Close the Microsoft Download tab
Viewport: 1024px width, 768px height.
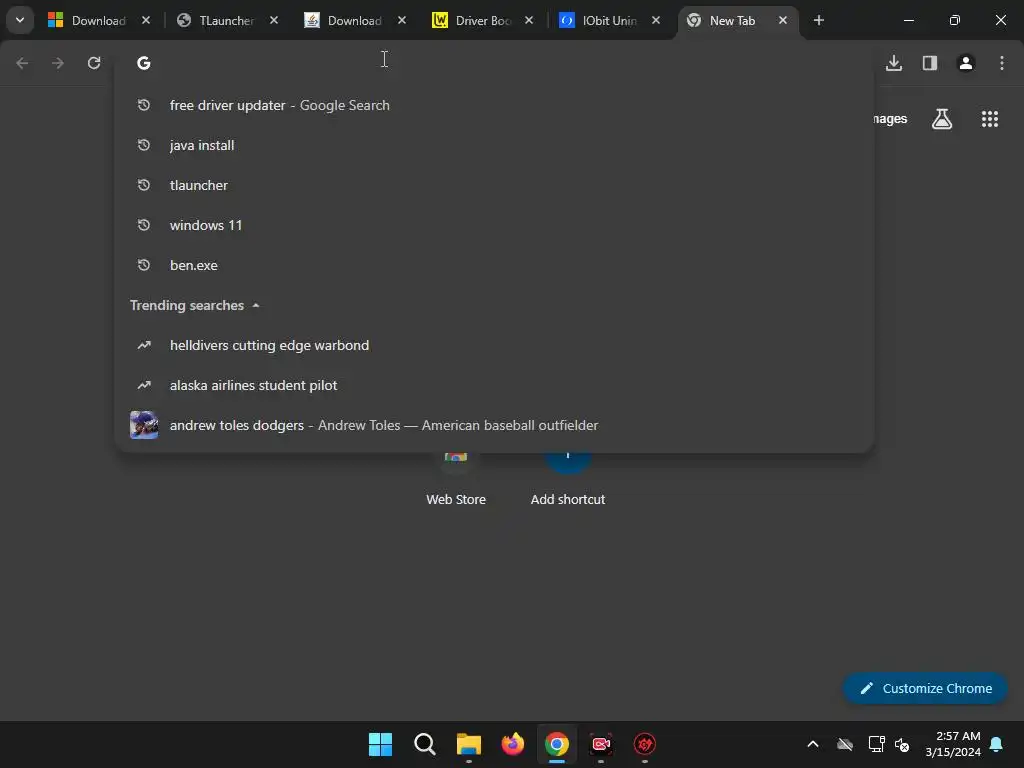[146, 20]
